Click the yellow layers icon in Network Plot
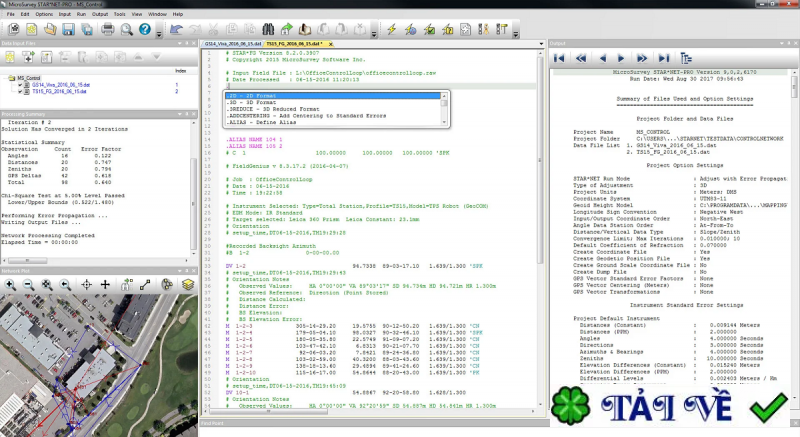Image resolution: width=800 pixels, height=437 pixels. [187, 284]
